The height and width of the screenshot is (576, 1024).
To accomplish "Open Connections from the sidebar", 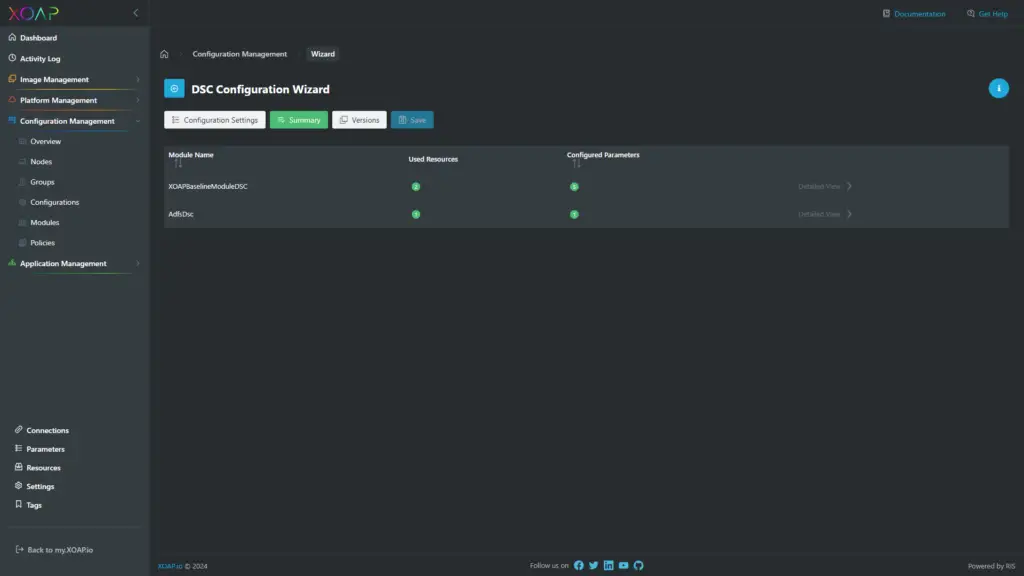I will [x=47, y=431].
